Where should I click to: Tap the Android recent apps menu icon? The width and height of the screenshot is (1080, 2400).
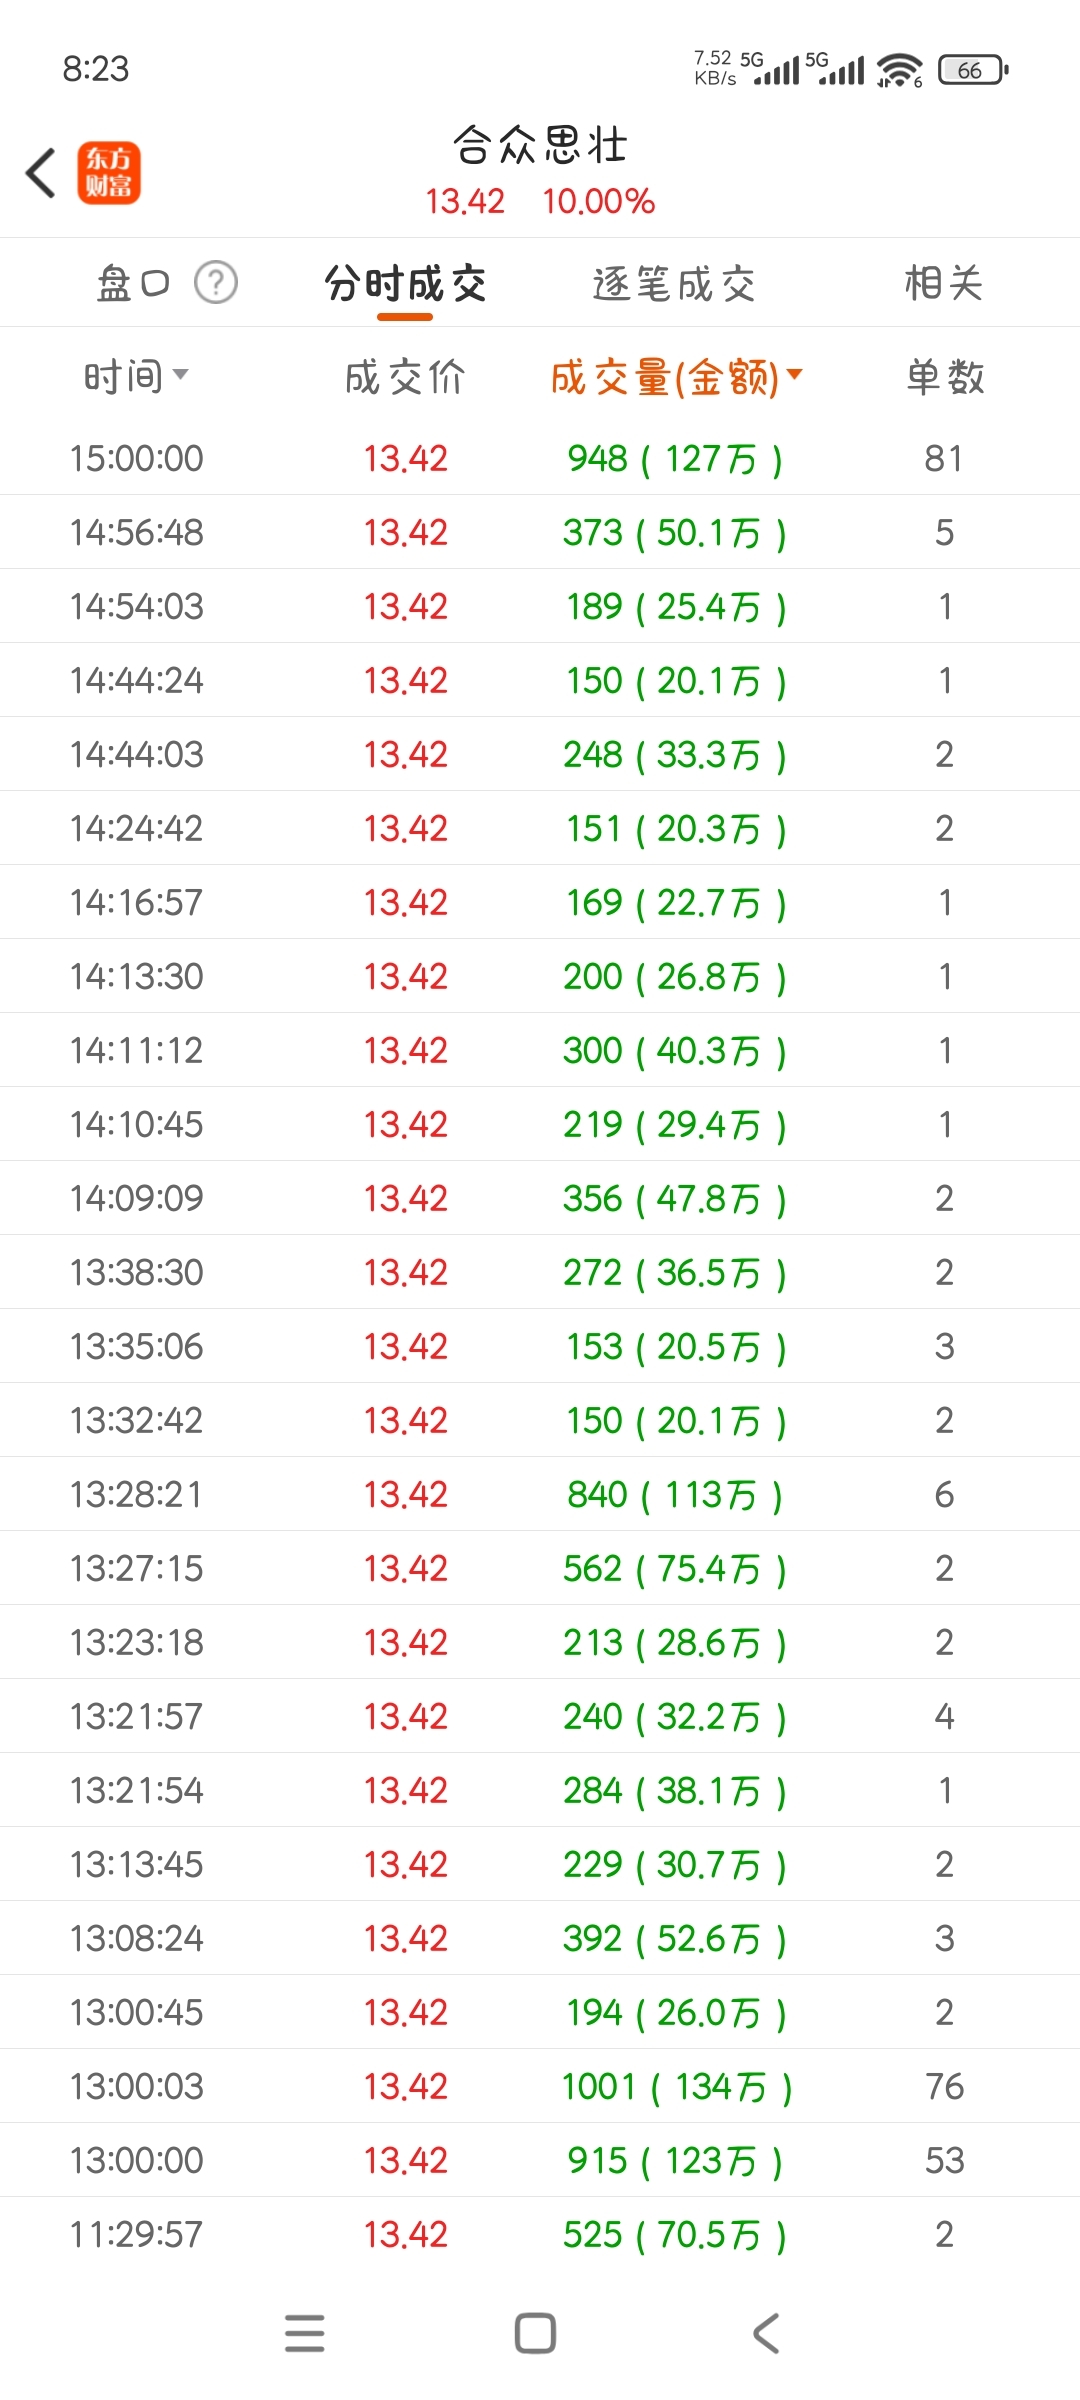(x=305, y=2333)
